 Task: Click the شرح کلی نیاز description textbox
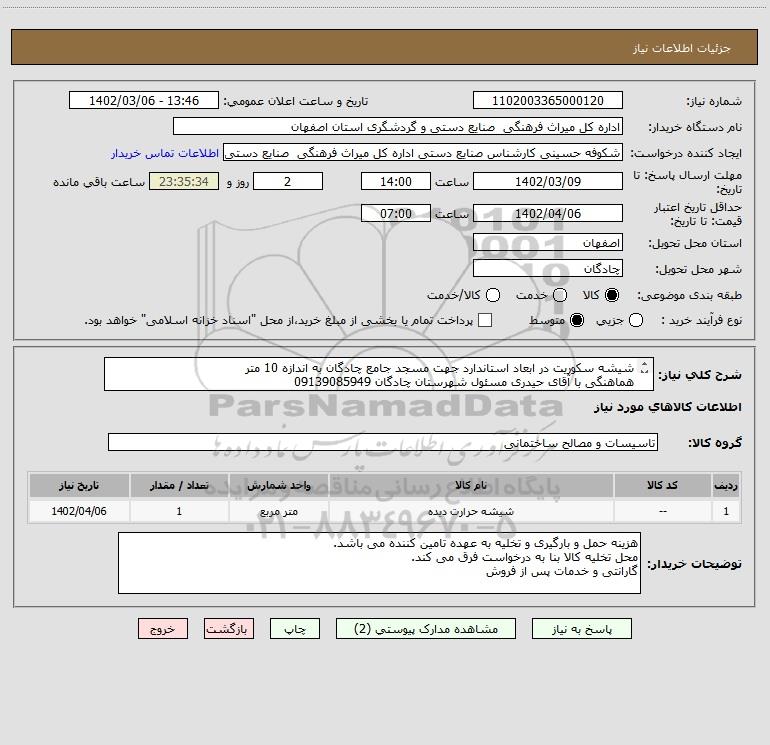(379, 374)
